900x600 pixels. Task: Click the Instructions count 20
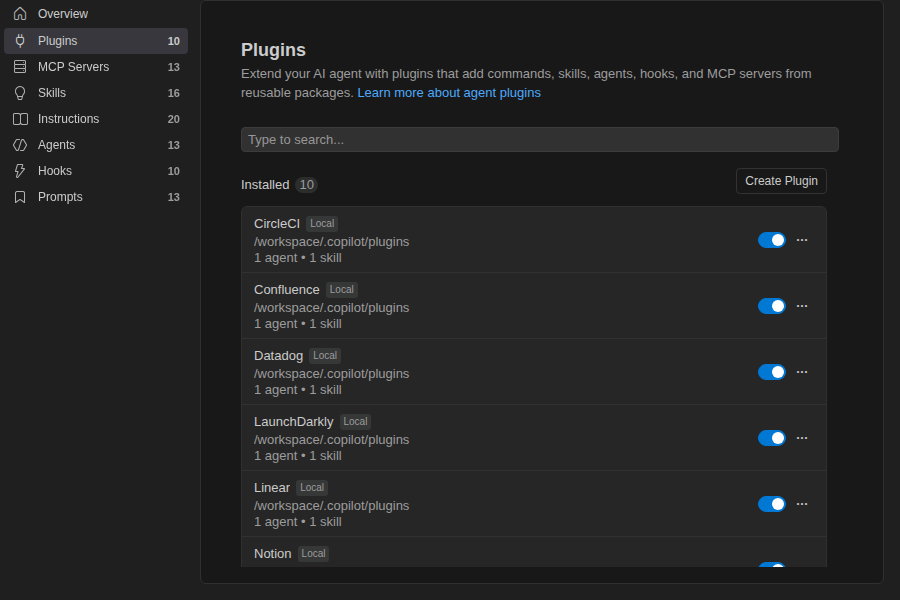pos(173,119)
